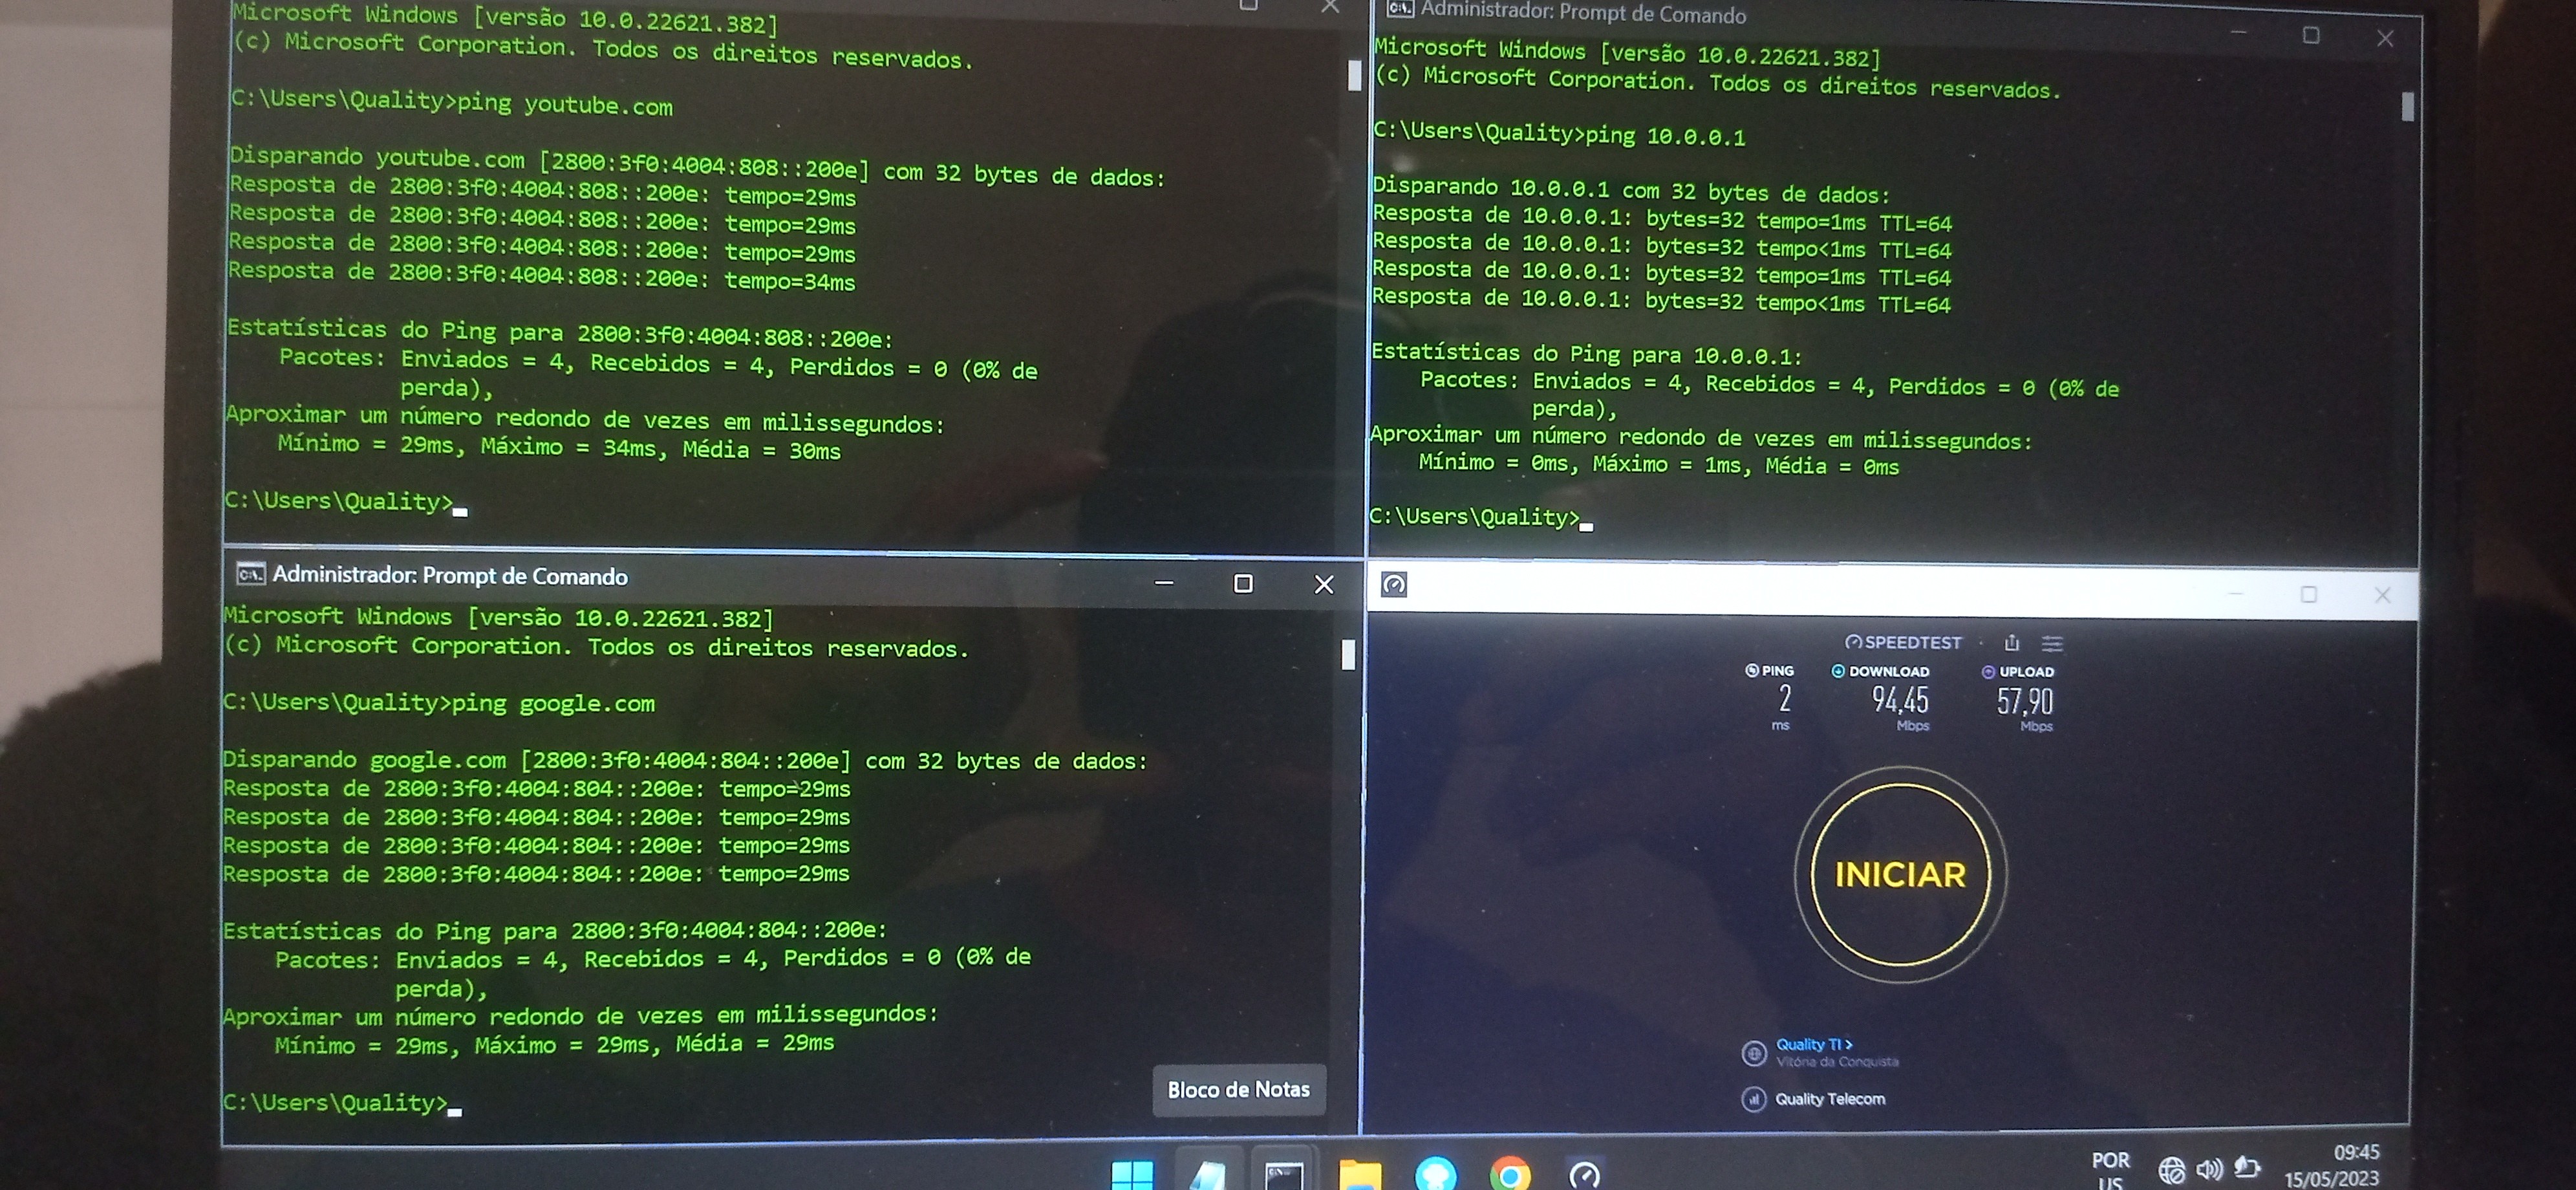Open Bloco de Notas from taskbar
This screenshot has width=2576, height=1190.
point(1208,1175)
